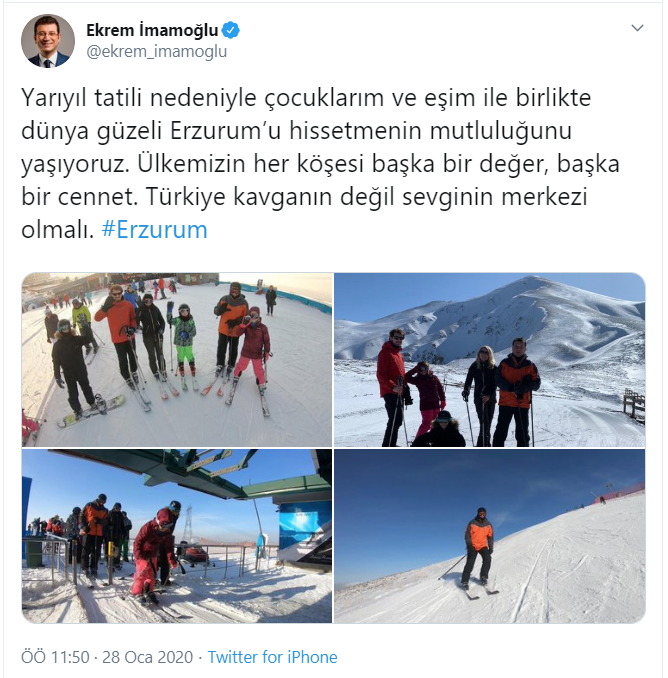Open the group skiing photo with snowboarder

point(177,360)
